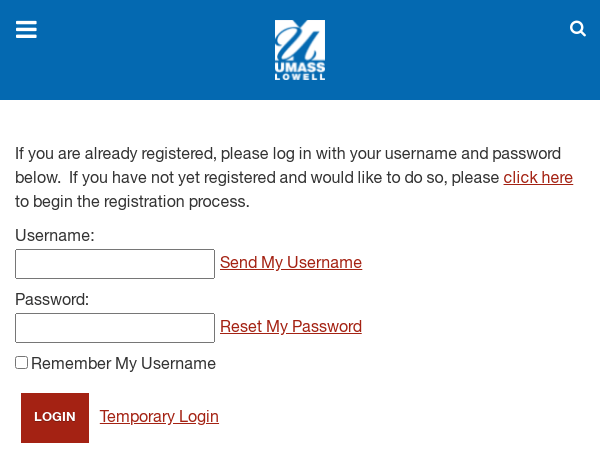Image resolution: width=600 pixels, height=450 pixels.
Task: Open the site search magnifier icon
Action: [x=577, y=29]
